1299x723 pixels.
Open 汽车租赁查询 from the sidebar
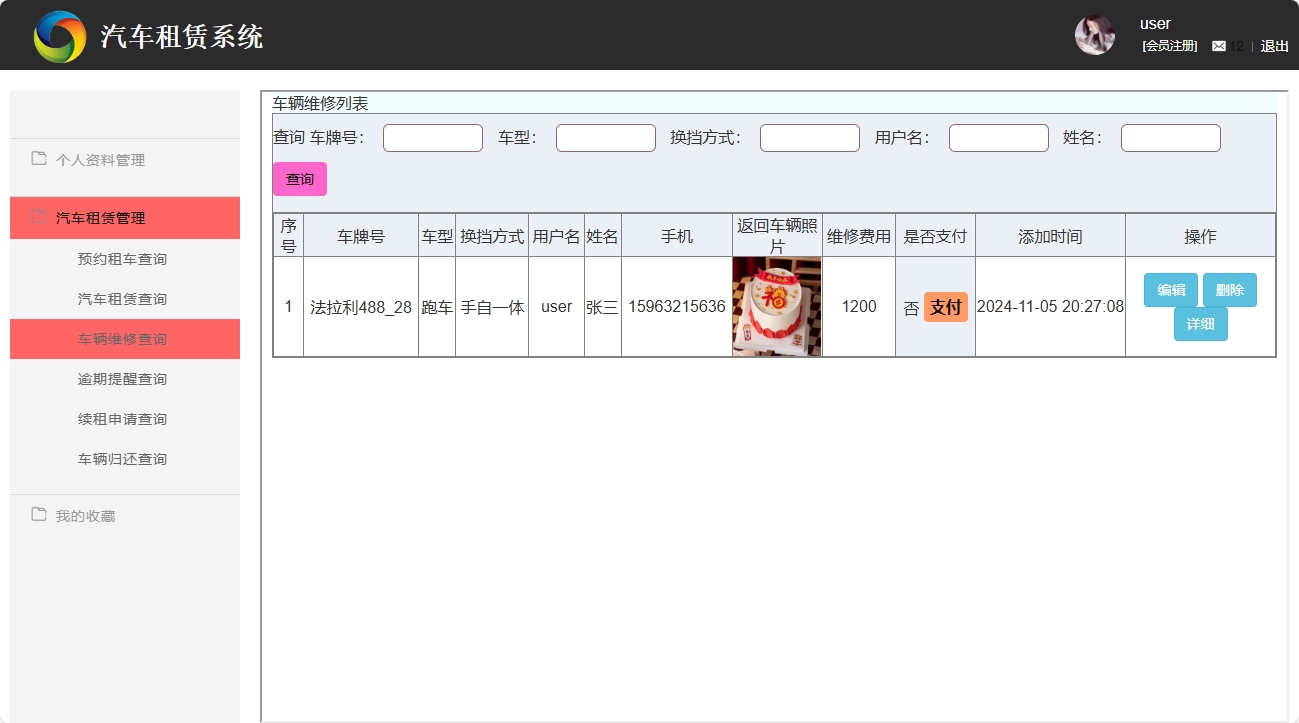click(125, 298)
